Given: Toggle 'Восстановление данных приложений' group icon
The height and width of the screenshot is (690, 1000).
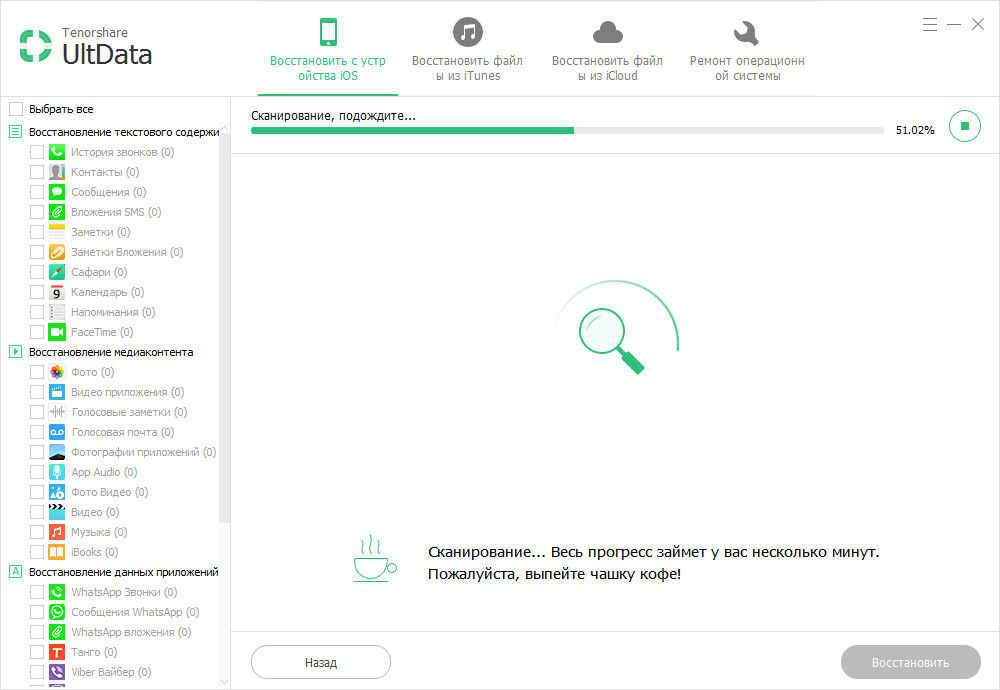Looking at the screenshot, I should (16, 572).
